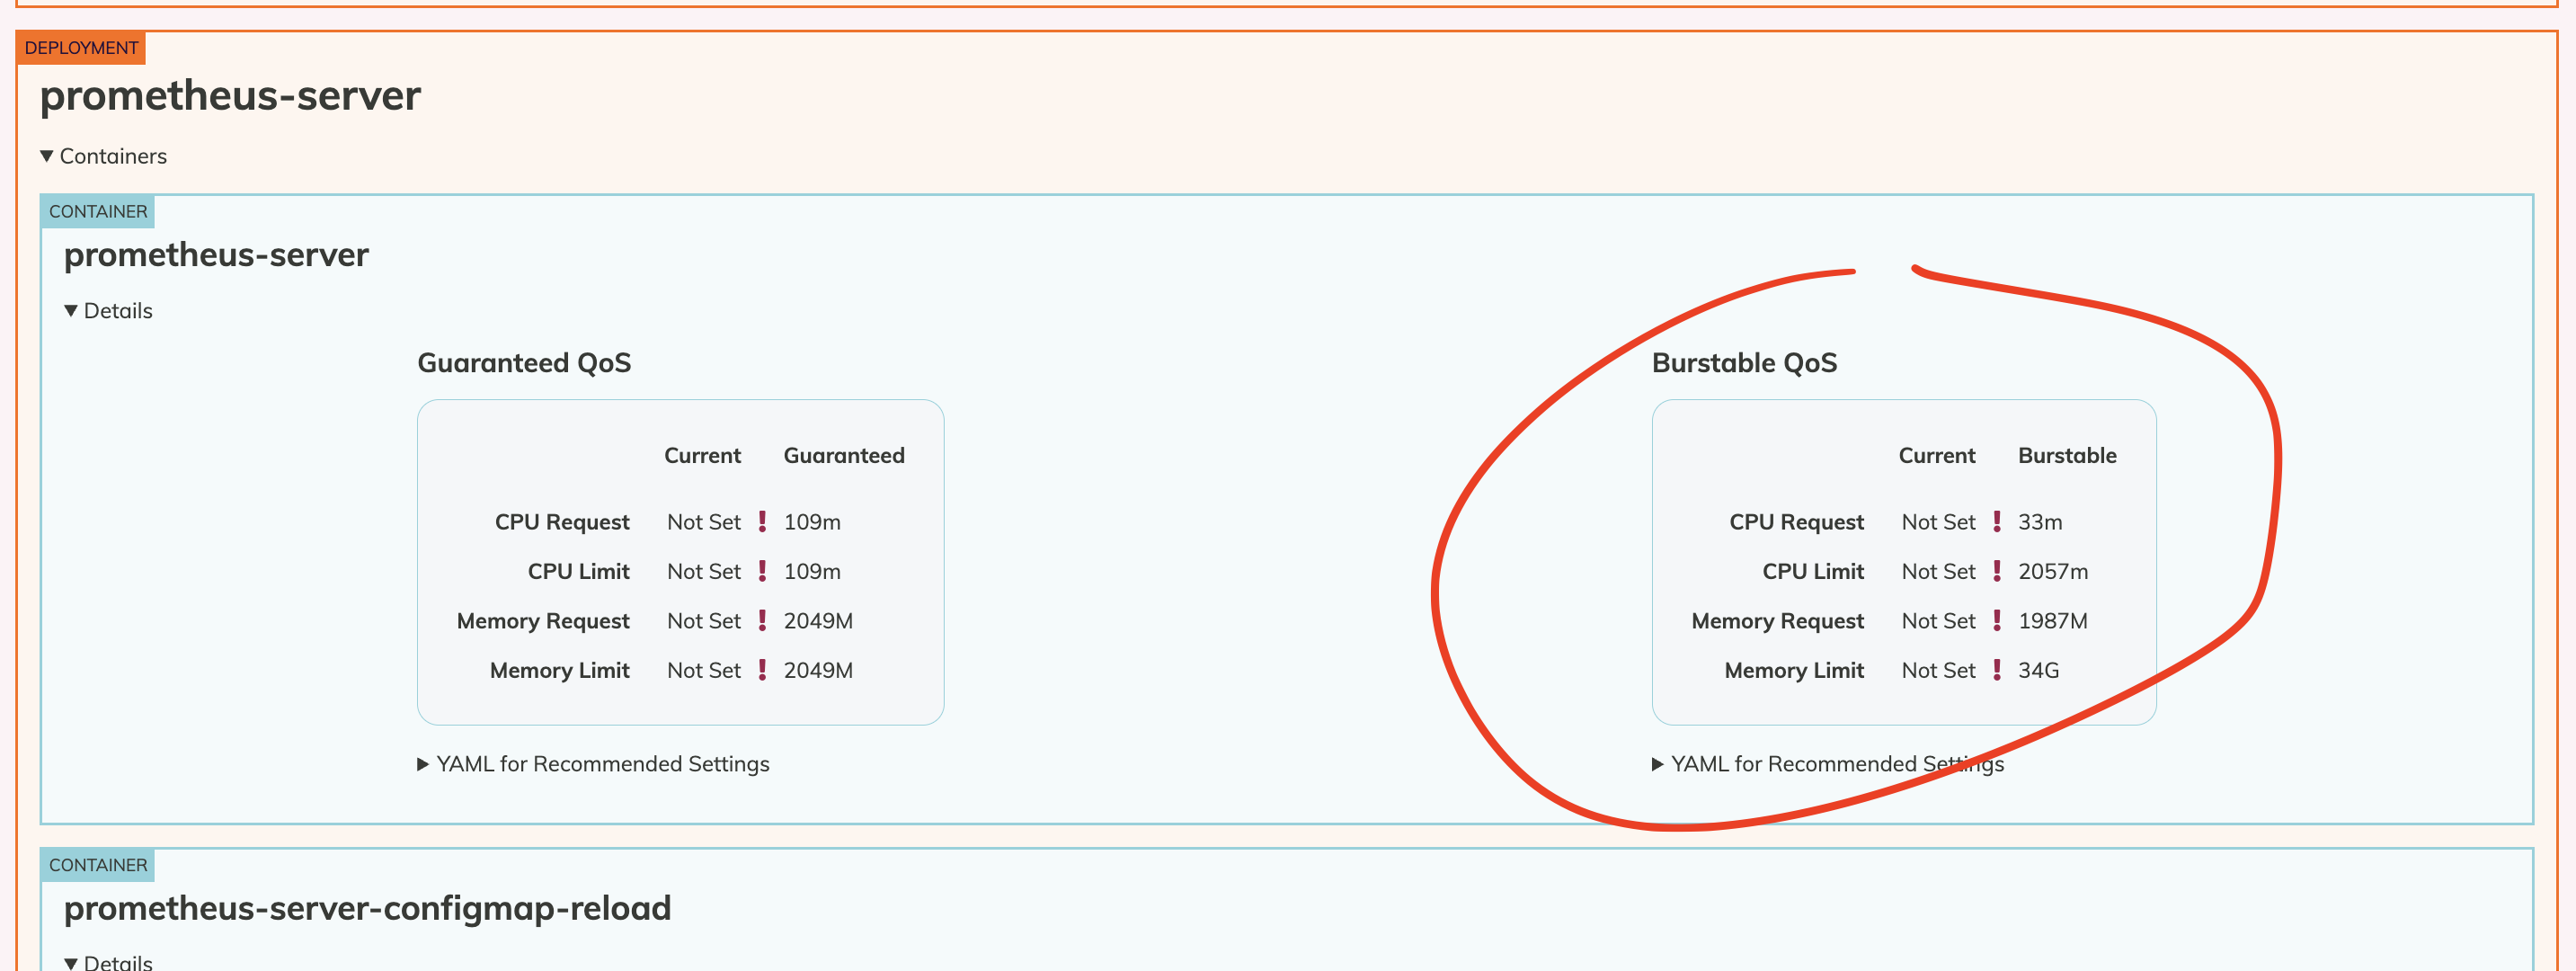
Task: Collapse the Containers section
Action: click(x=103, y=156)
